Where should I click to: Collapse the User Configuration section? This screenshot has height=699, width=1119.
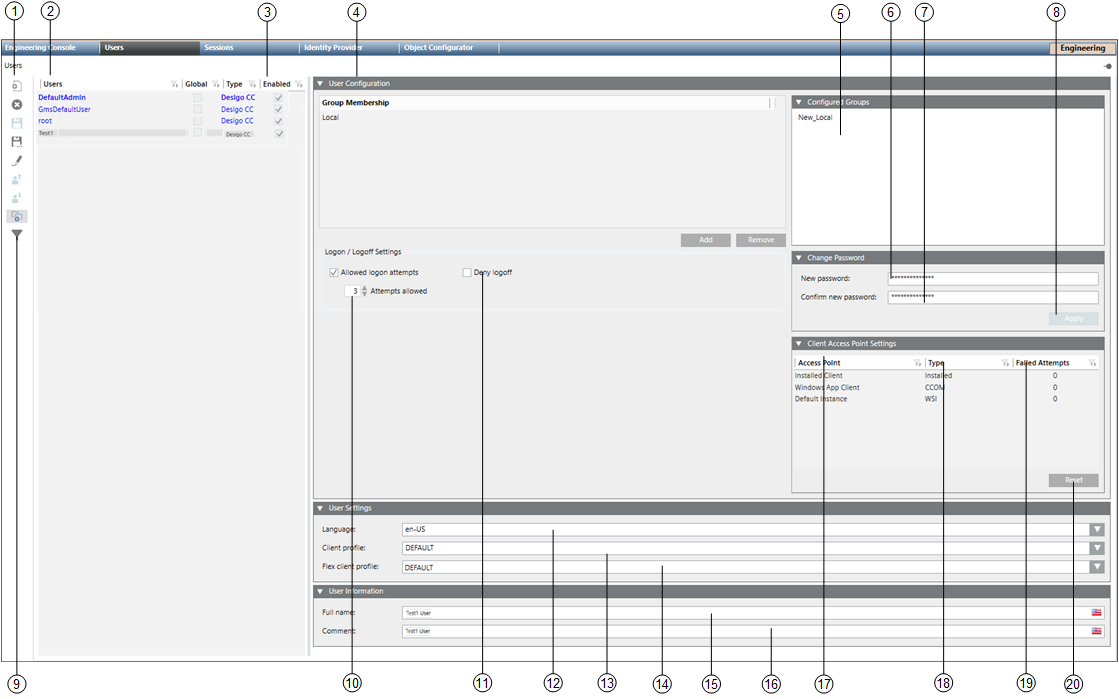(320, 84)
